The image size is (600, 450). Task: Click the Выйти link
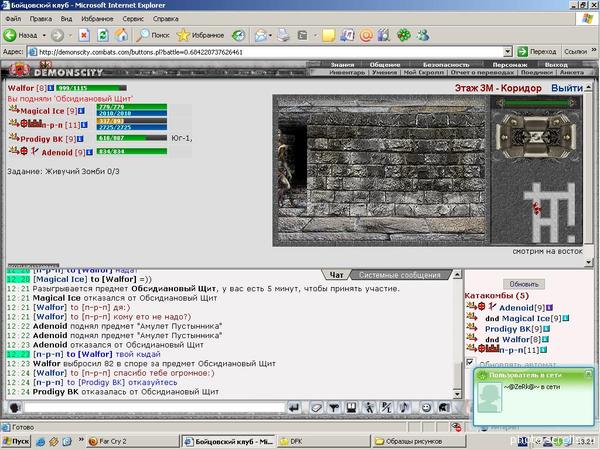(567, 88)
